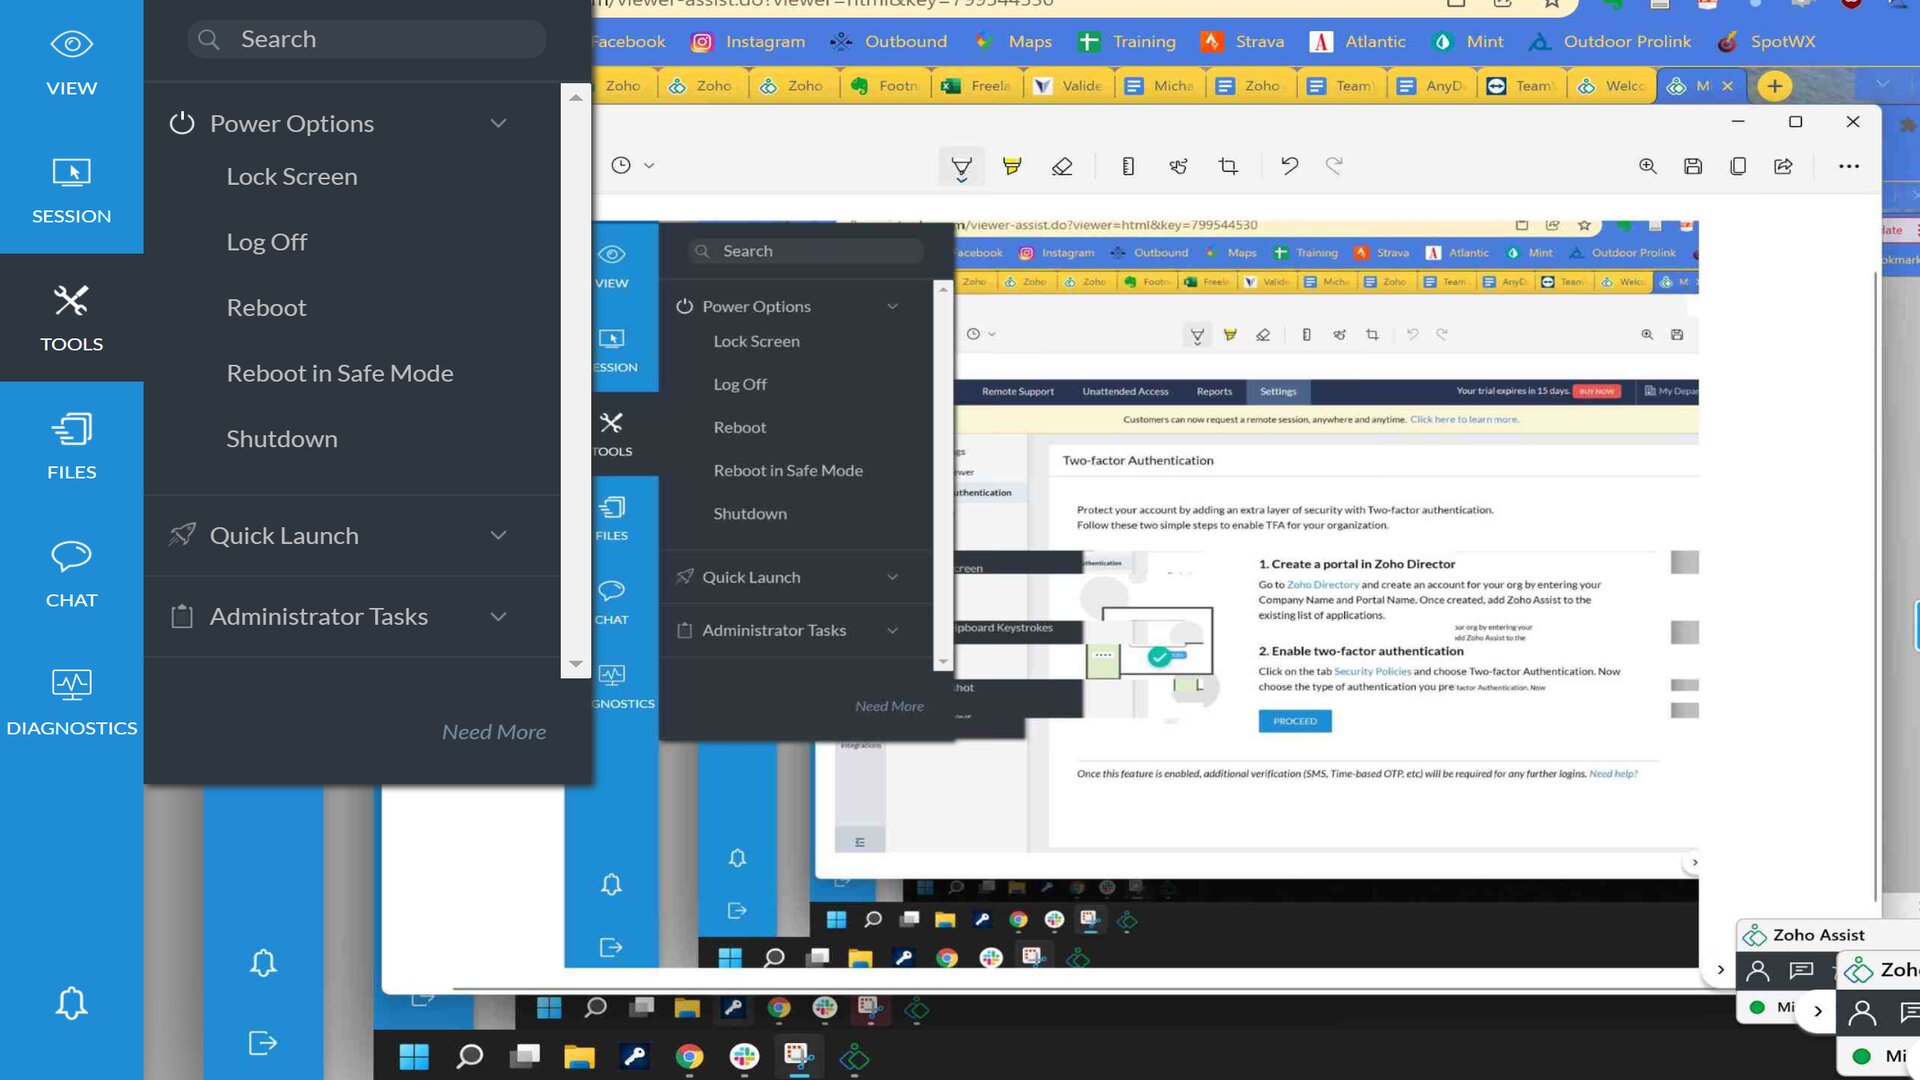Open the Instagram bookmark
Viewport: 1920px width, 1080px height.
(749, 41)
